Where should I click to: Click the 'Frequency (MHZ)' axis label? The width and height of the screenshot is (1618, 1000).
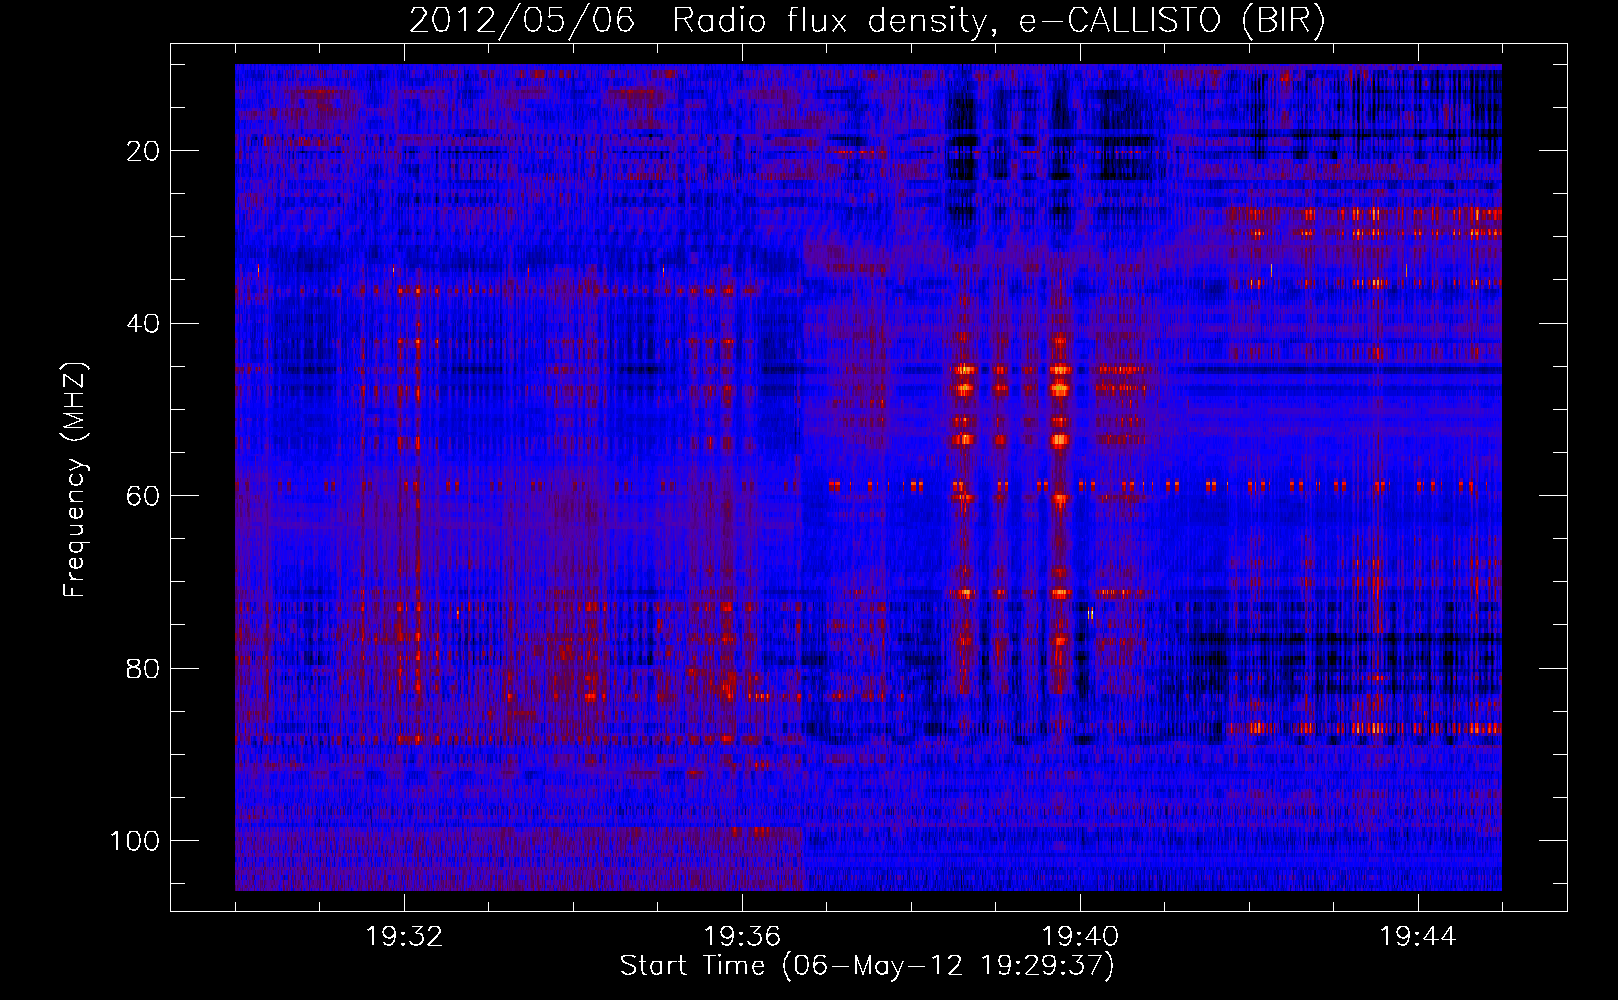[x=76, y=480]
